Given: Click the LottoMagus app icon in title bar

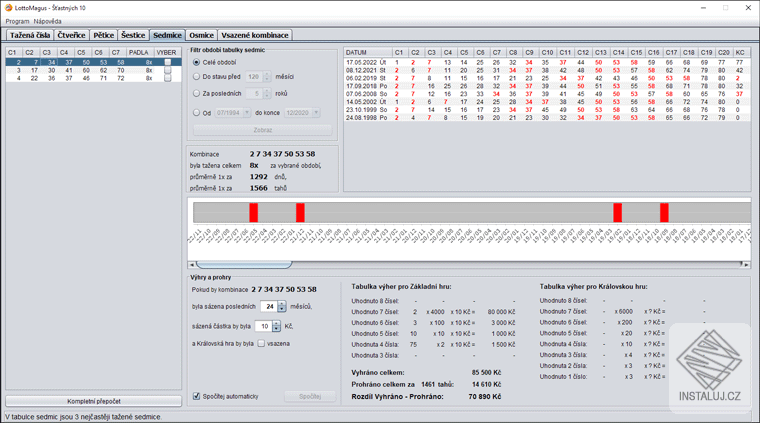Looking at the screenshot, I should pyautogui.click(x=8, y=7).
